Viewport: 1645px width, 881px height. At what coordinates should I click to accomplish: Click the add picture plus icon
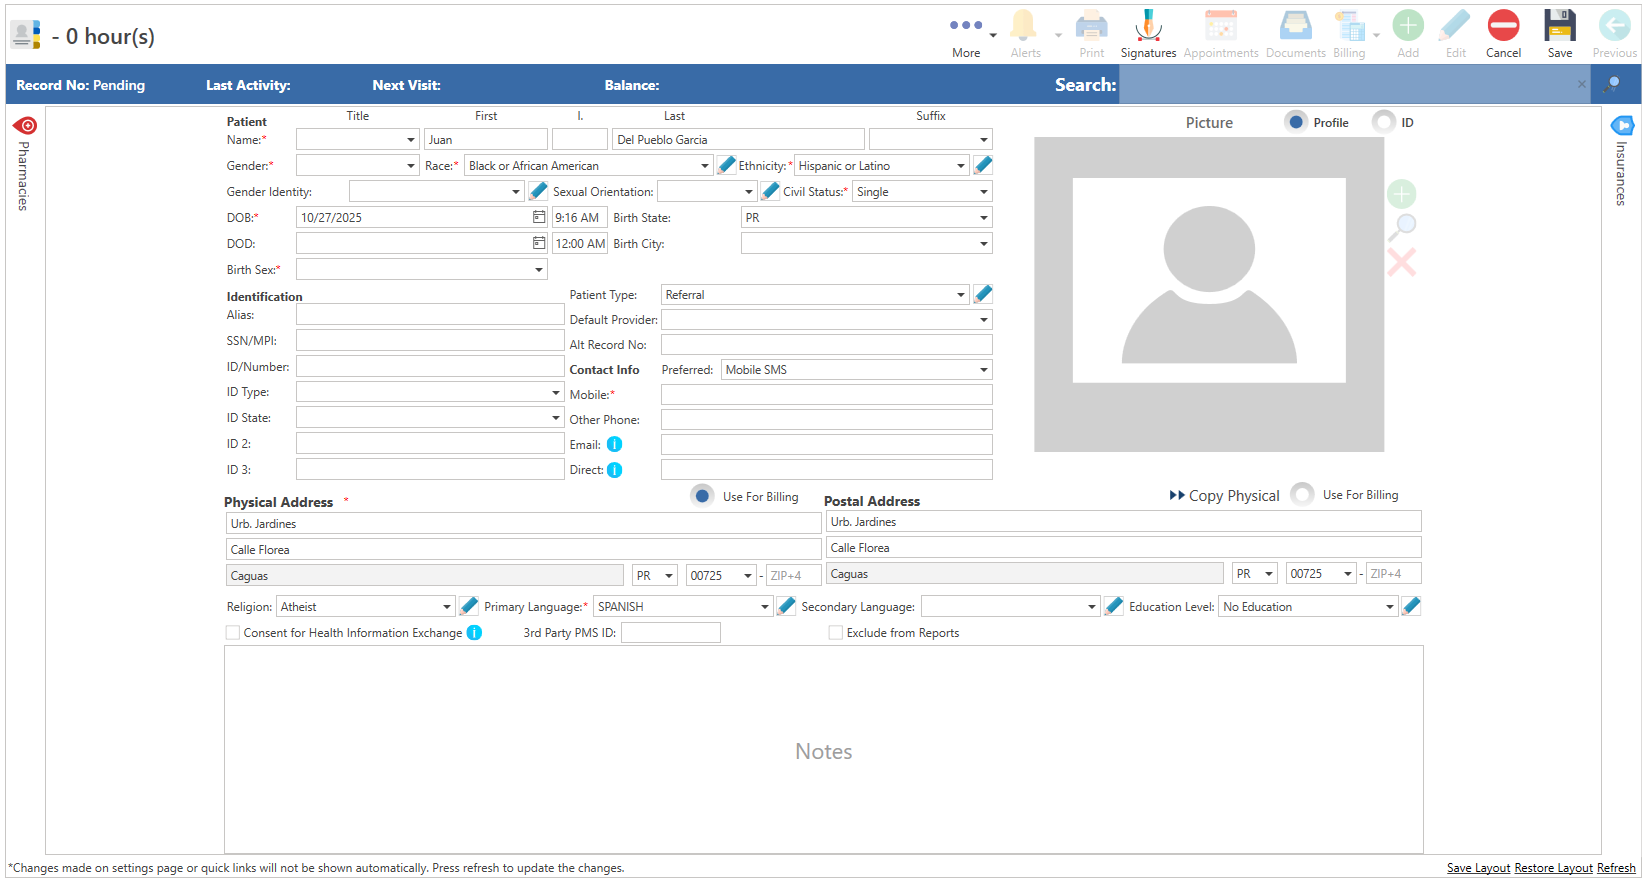point(1401,194)
